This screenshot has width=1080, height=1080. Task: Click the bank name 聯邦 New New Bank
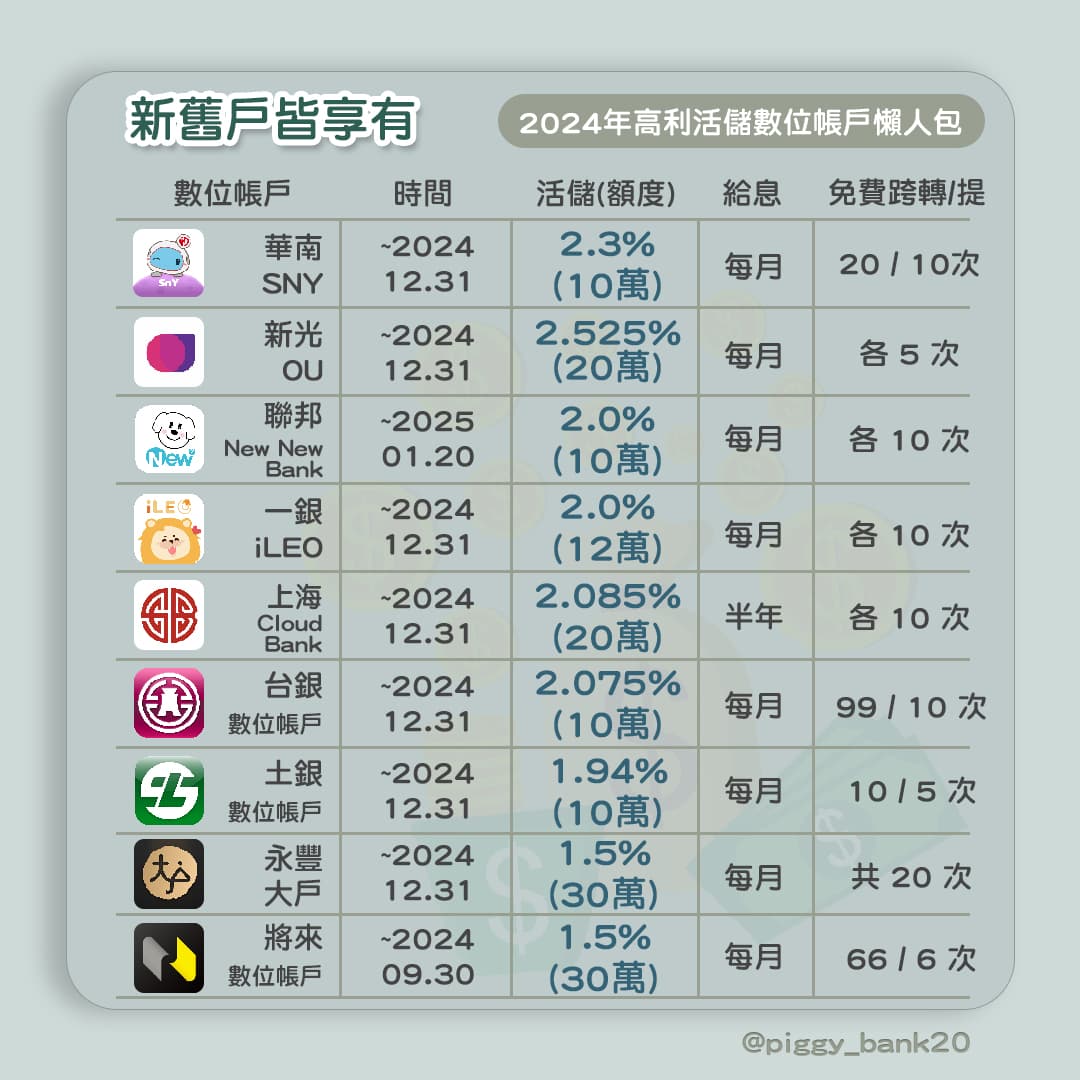pos(273,439)
